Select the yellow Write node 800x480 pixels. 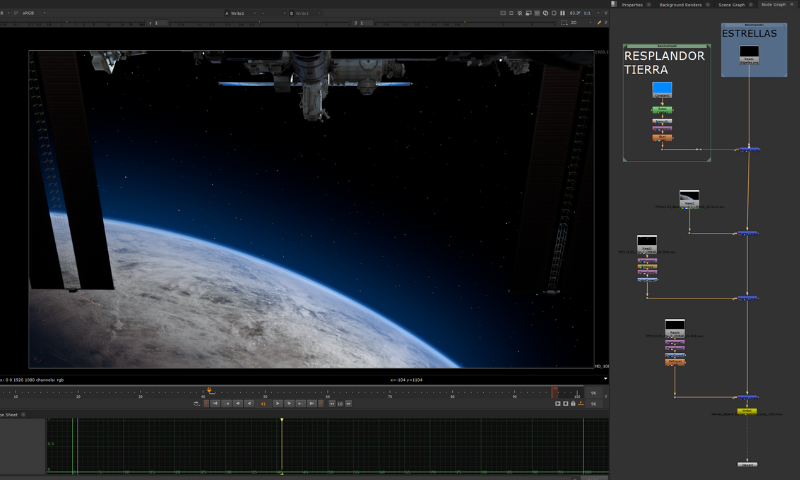[x=747, y=411]
